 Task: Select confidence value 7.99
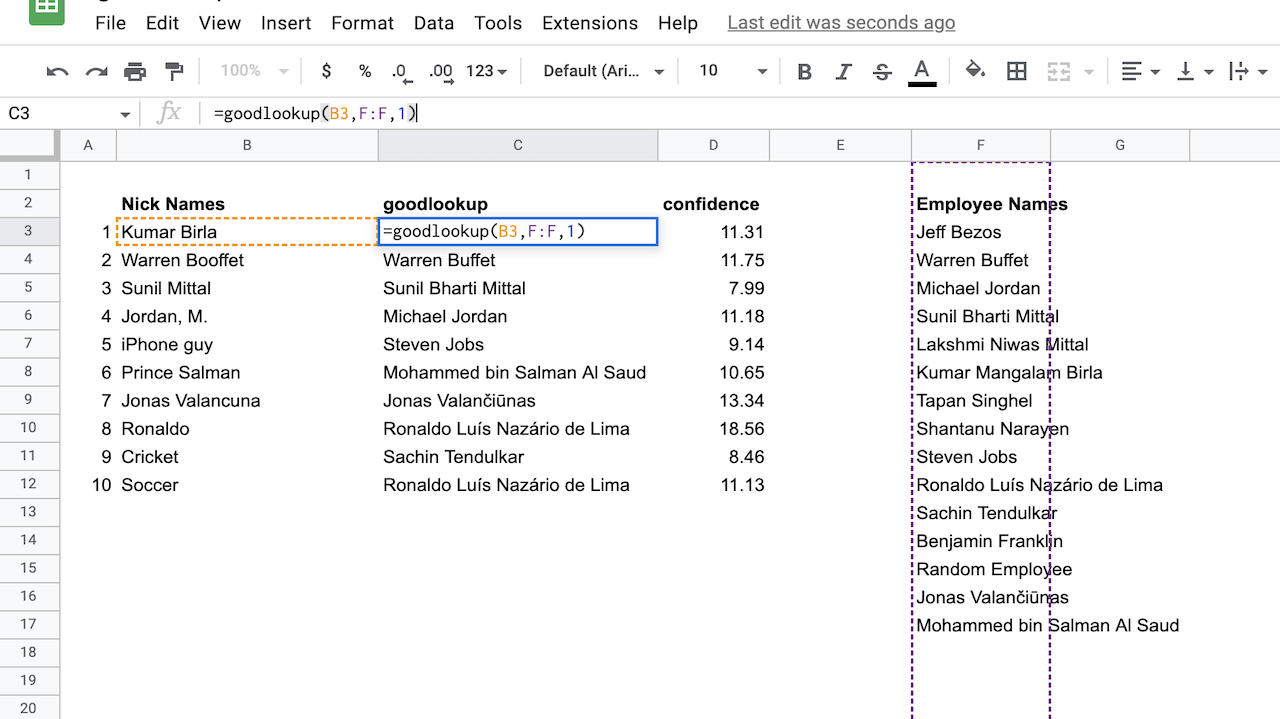tap(714, 288)
